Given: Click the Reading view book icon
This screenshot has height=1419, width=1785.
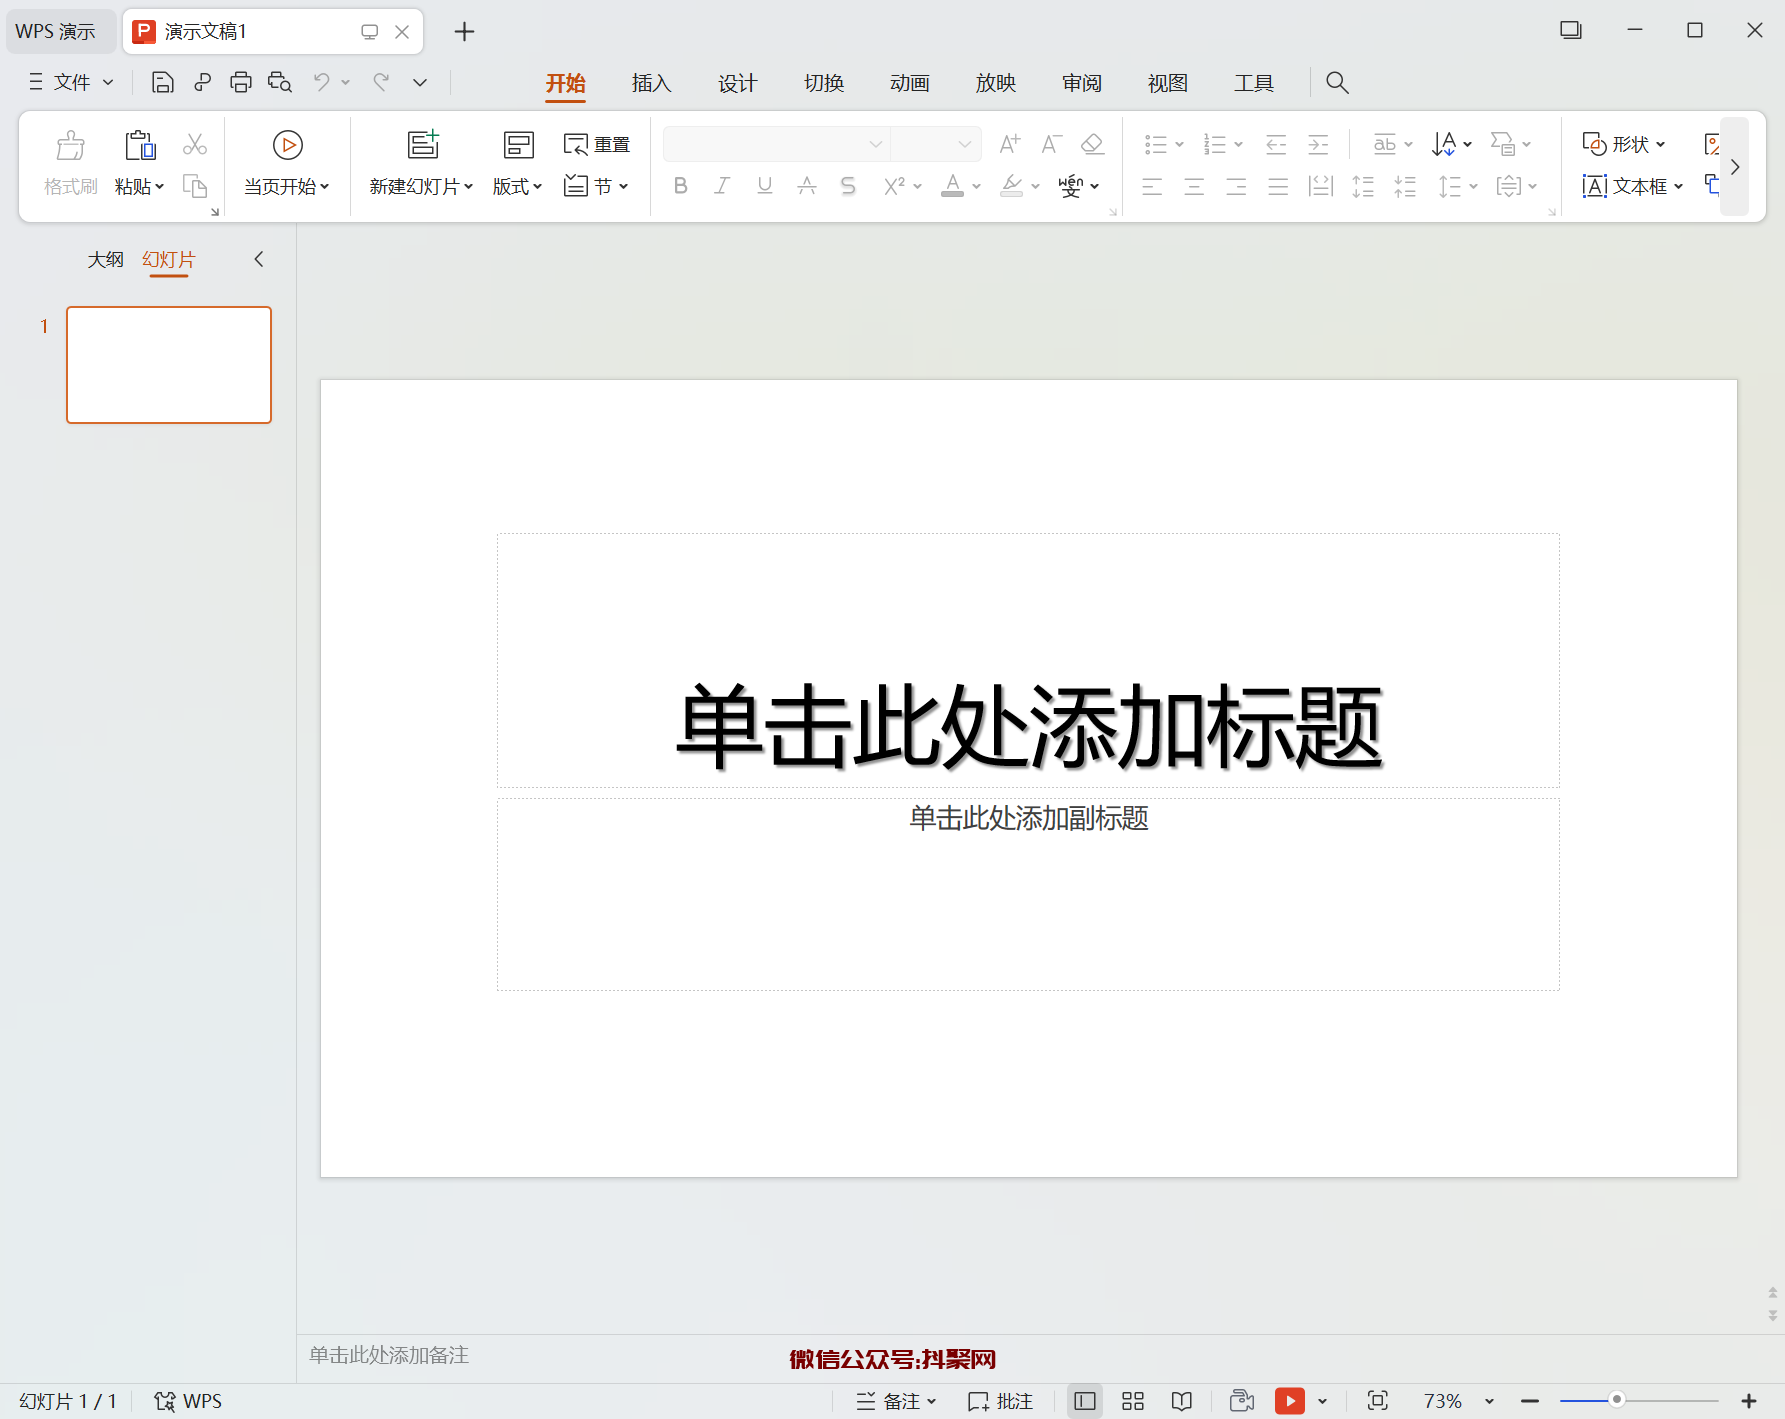Looking at the screenshot, I should coord(1182,1401).
